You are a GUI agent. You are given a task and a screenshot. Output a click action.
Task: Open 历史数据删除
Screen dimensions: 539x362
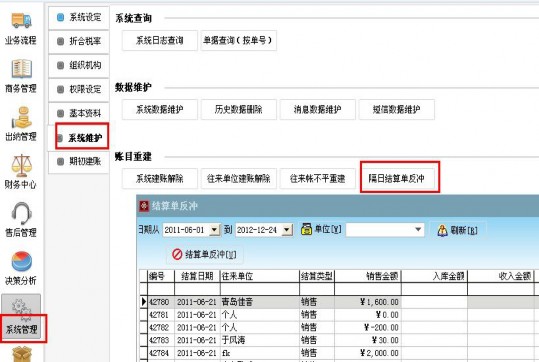(x=239, y=109)
